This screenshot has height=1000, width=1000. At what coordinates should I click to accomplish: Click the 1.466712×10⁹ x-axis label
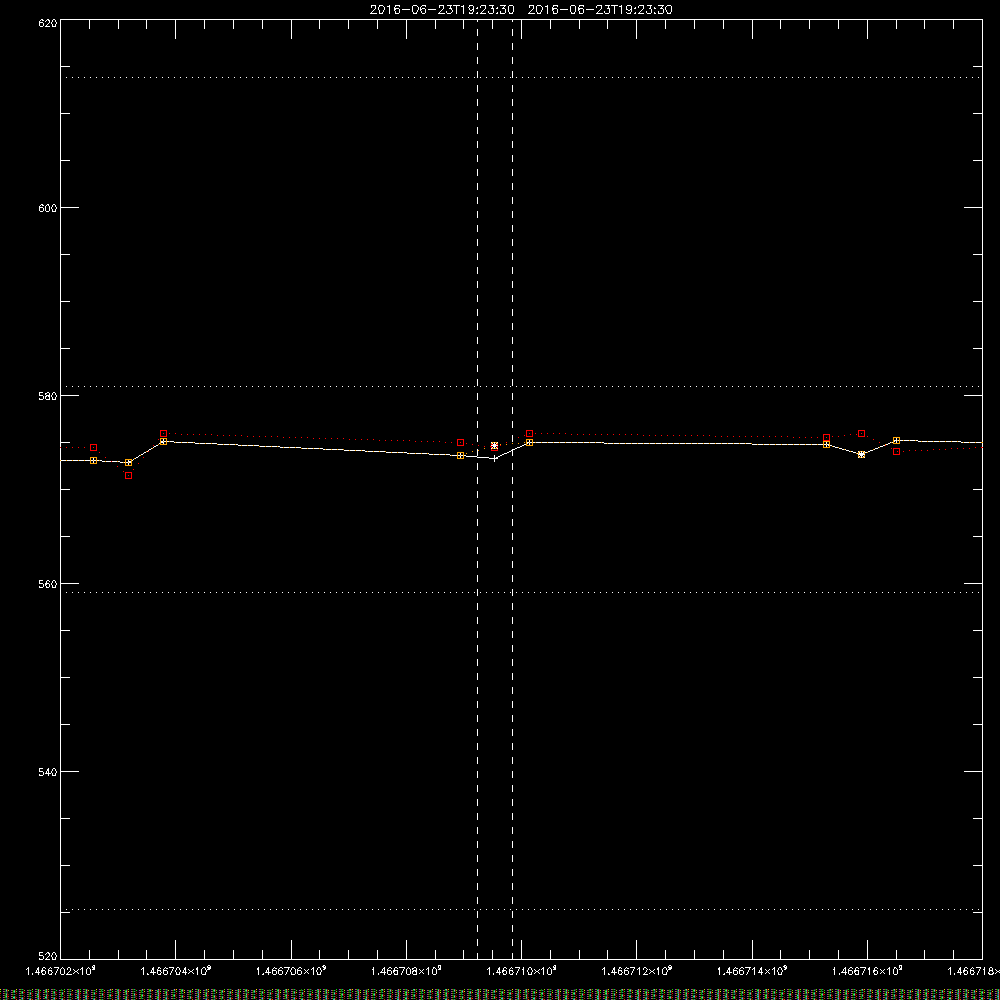[636, 971]
